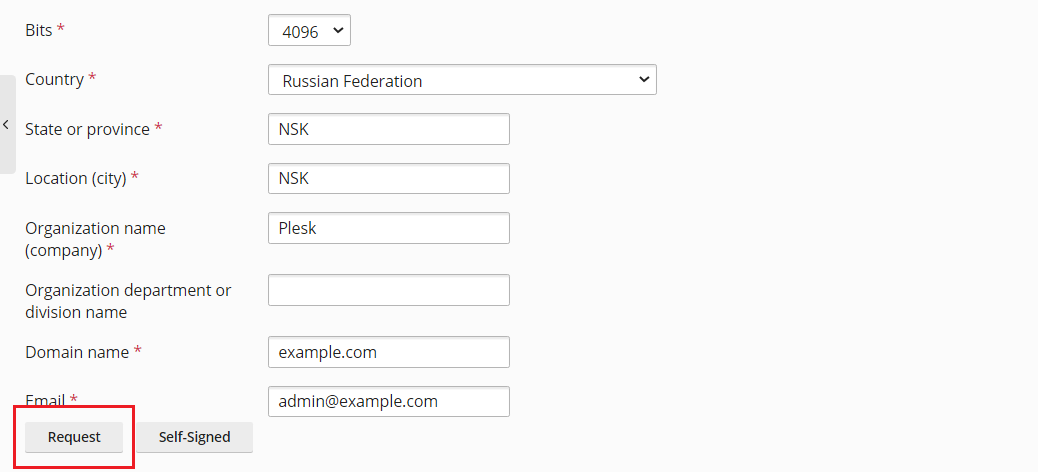Click the Domain name field with example.com
The image size is (1038, 472).
388,352
